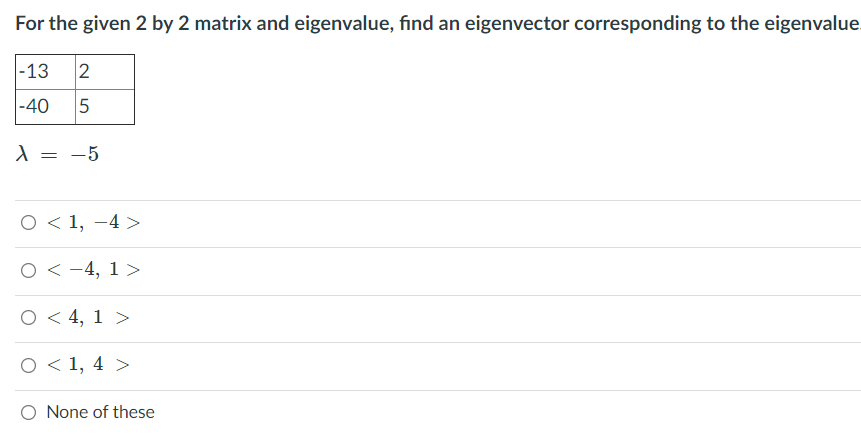
Task: Click the matrix cell containing -40
Action: (x=46, y=107)
